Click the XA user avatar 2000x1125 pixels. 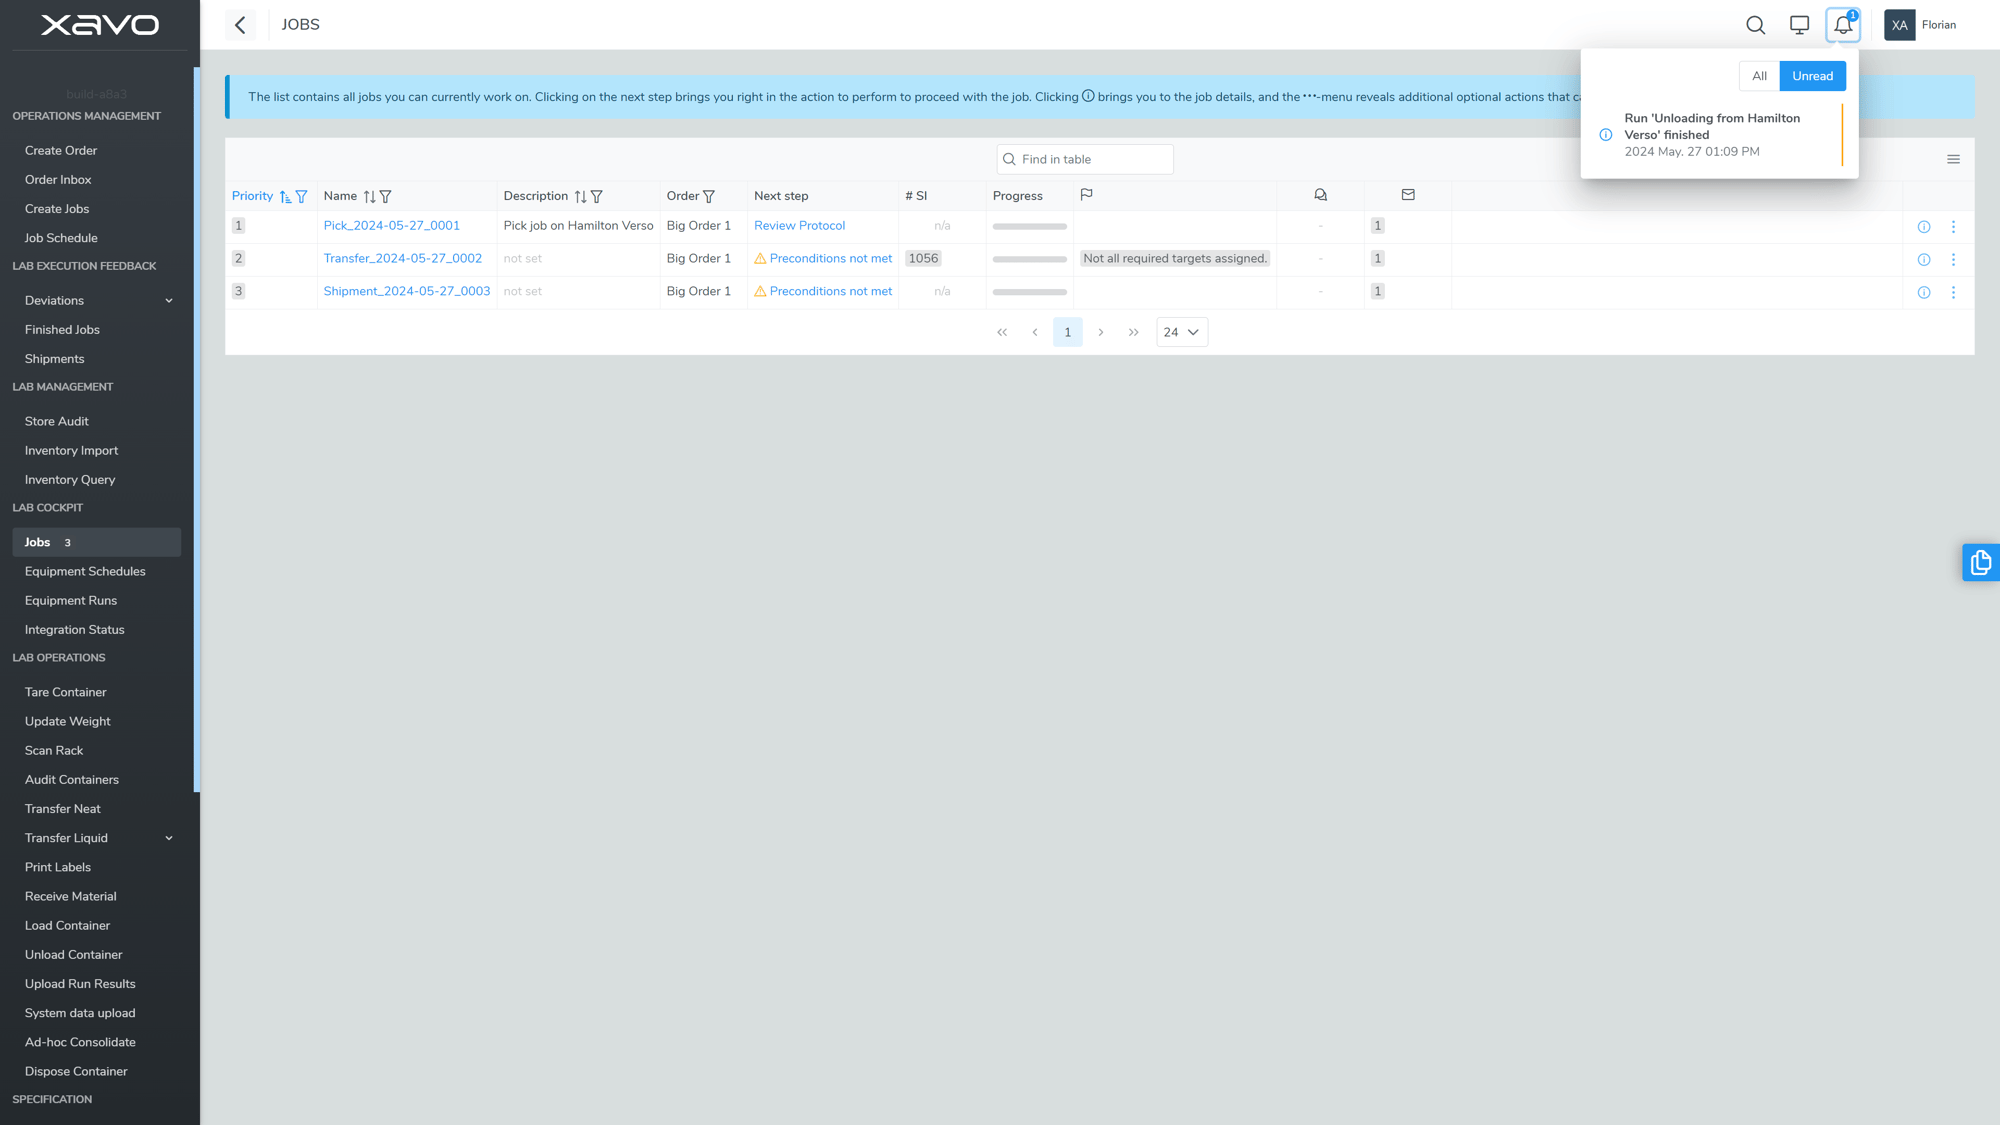coord(1899,25)
